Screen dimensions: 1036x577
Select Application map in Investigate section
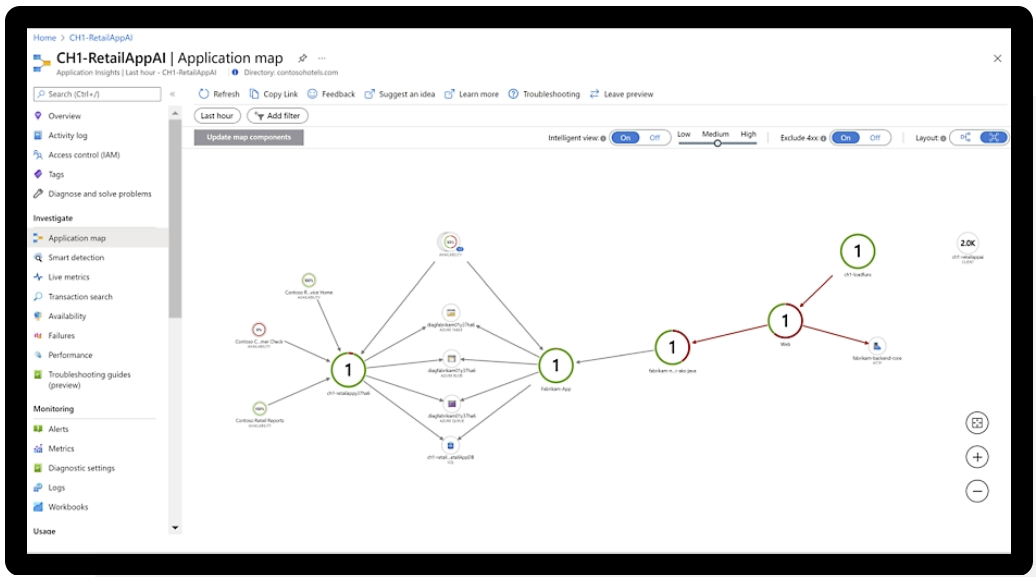[98, 238]
